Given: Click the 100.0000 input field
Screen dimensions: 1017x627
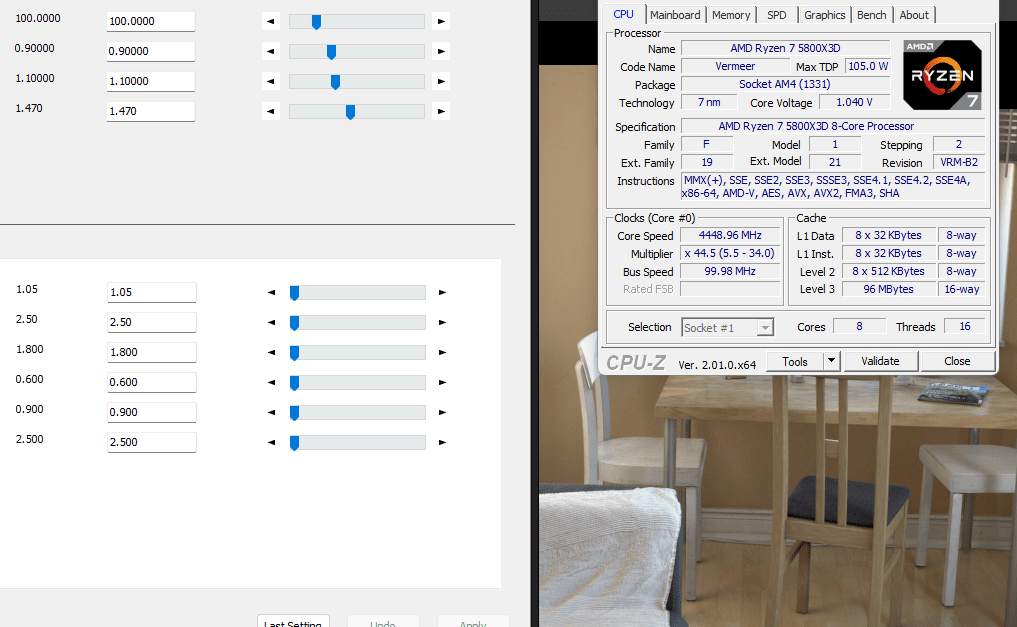Looking at the screenshot, I should tap(150, 21).
